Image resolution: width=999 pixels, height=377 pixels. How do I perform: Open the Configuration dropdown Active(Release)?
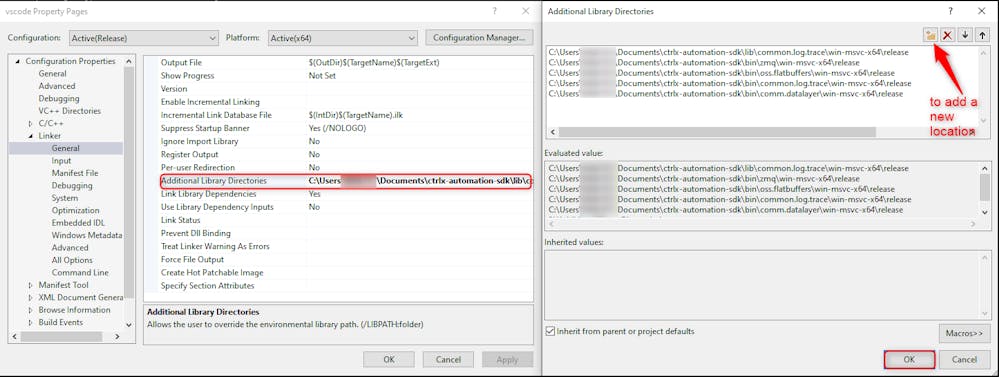[143, 38]
